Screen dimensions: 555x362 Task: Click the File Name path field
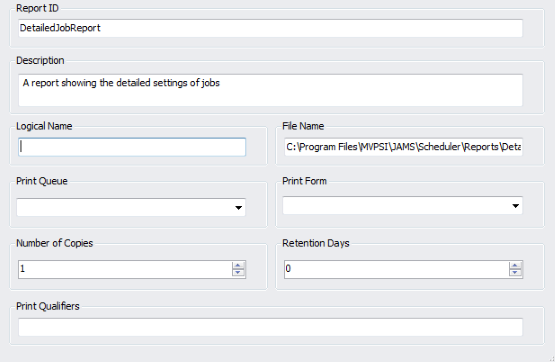(403, 147)
